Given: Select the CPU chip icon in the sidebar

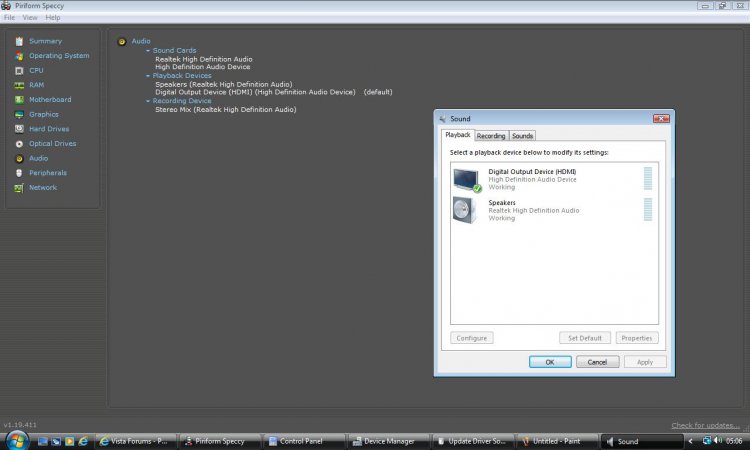Looking at the screenshot, I should click(19, 71).
